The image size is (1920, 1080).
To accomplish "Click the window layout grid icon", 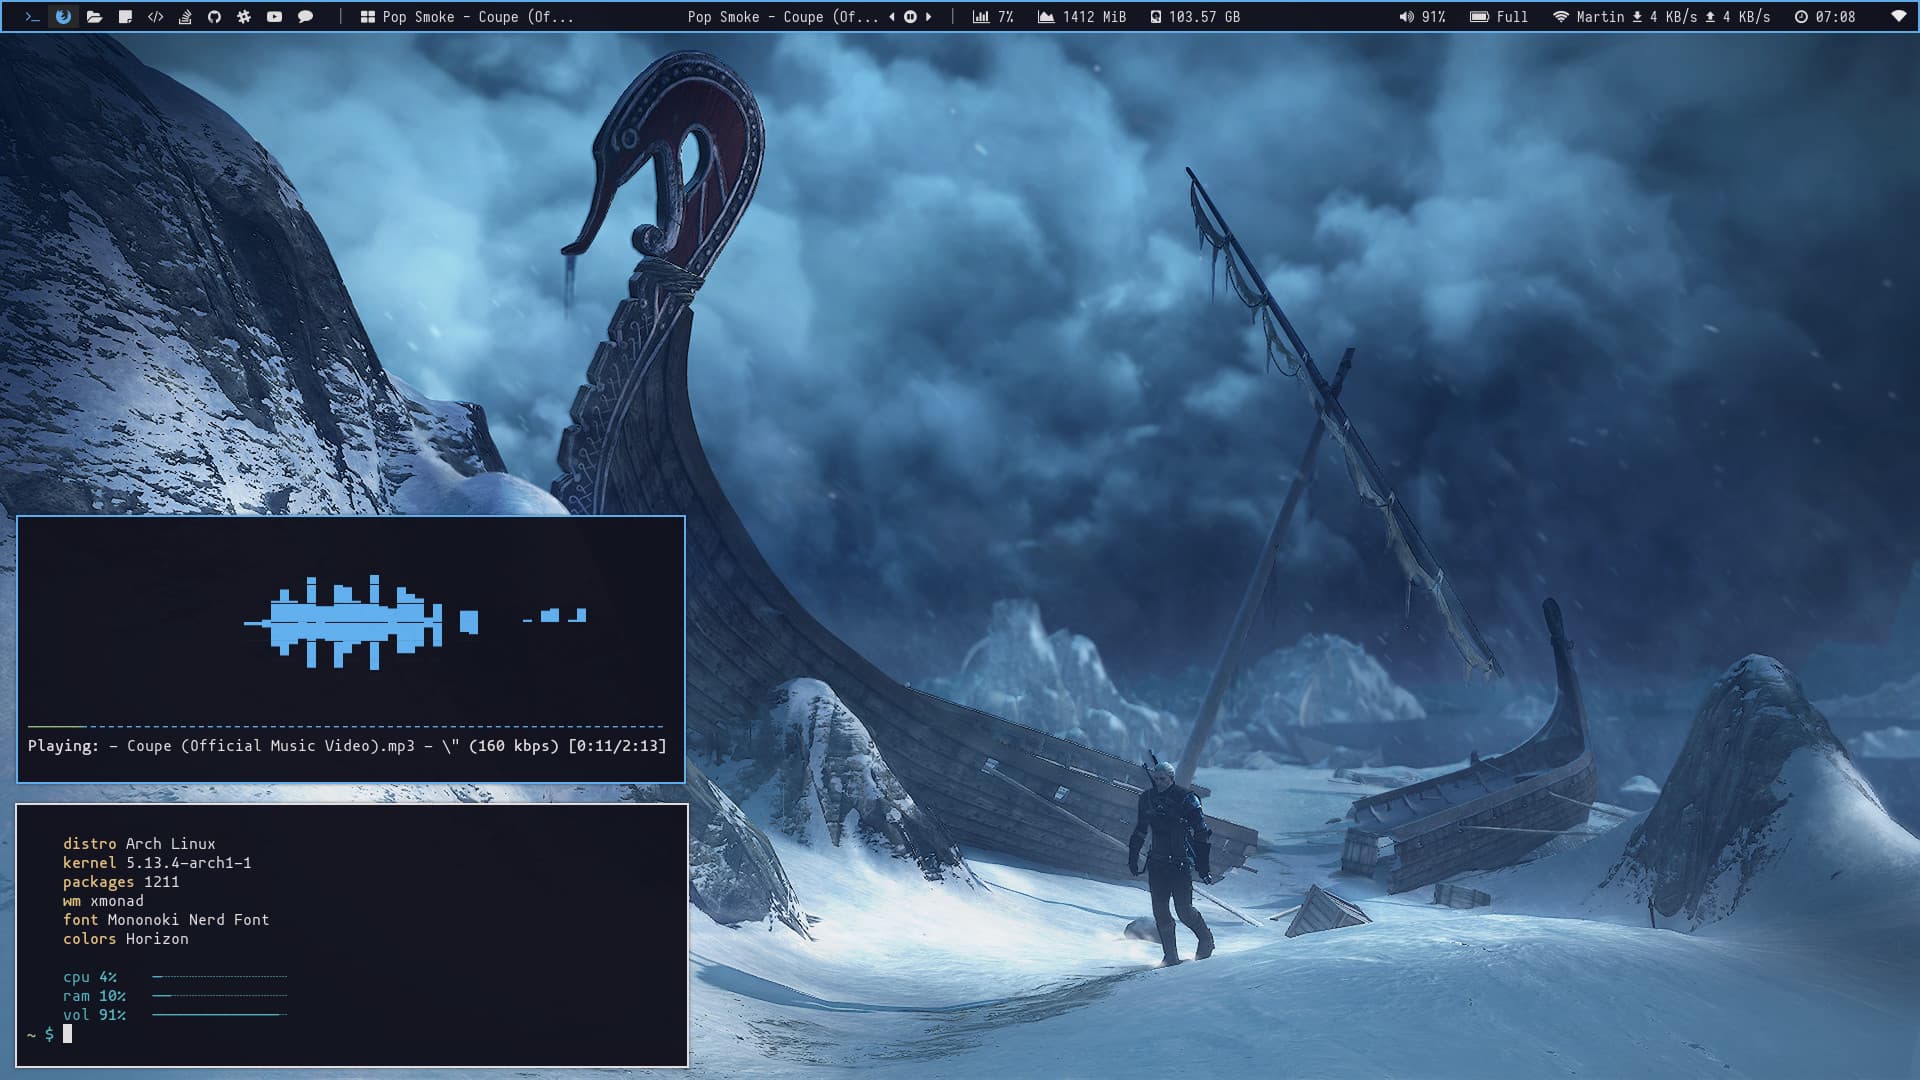I will 368,17.
